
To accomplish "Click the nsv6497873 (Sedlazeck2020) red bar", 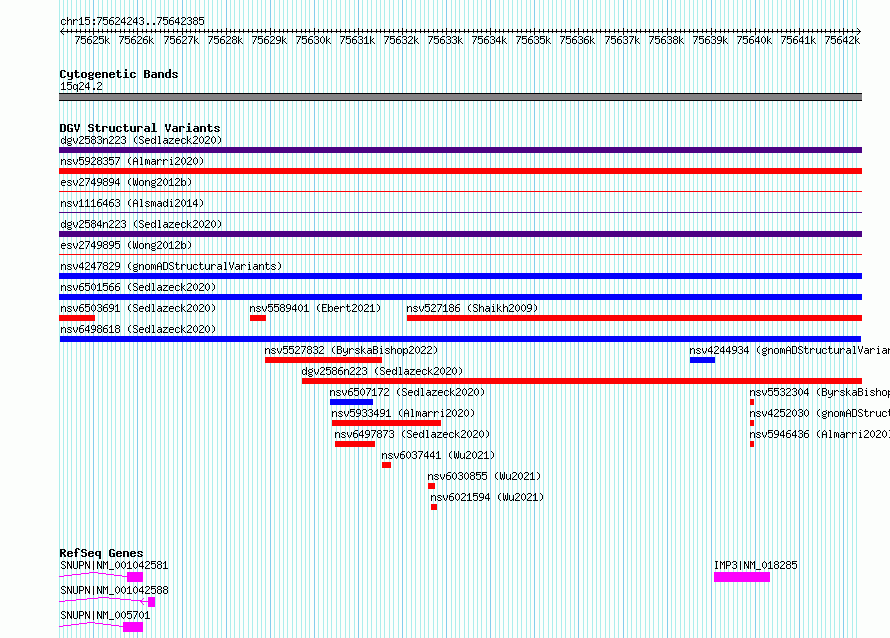I will 355,444.
